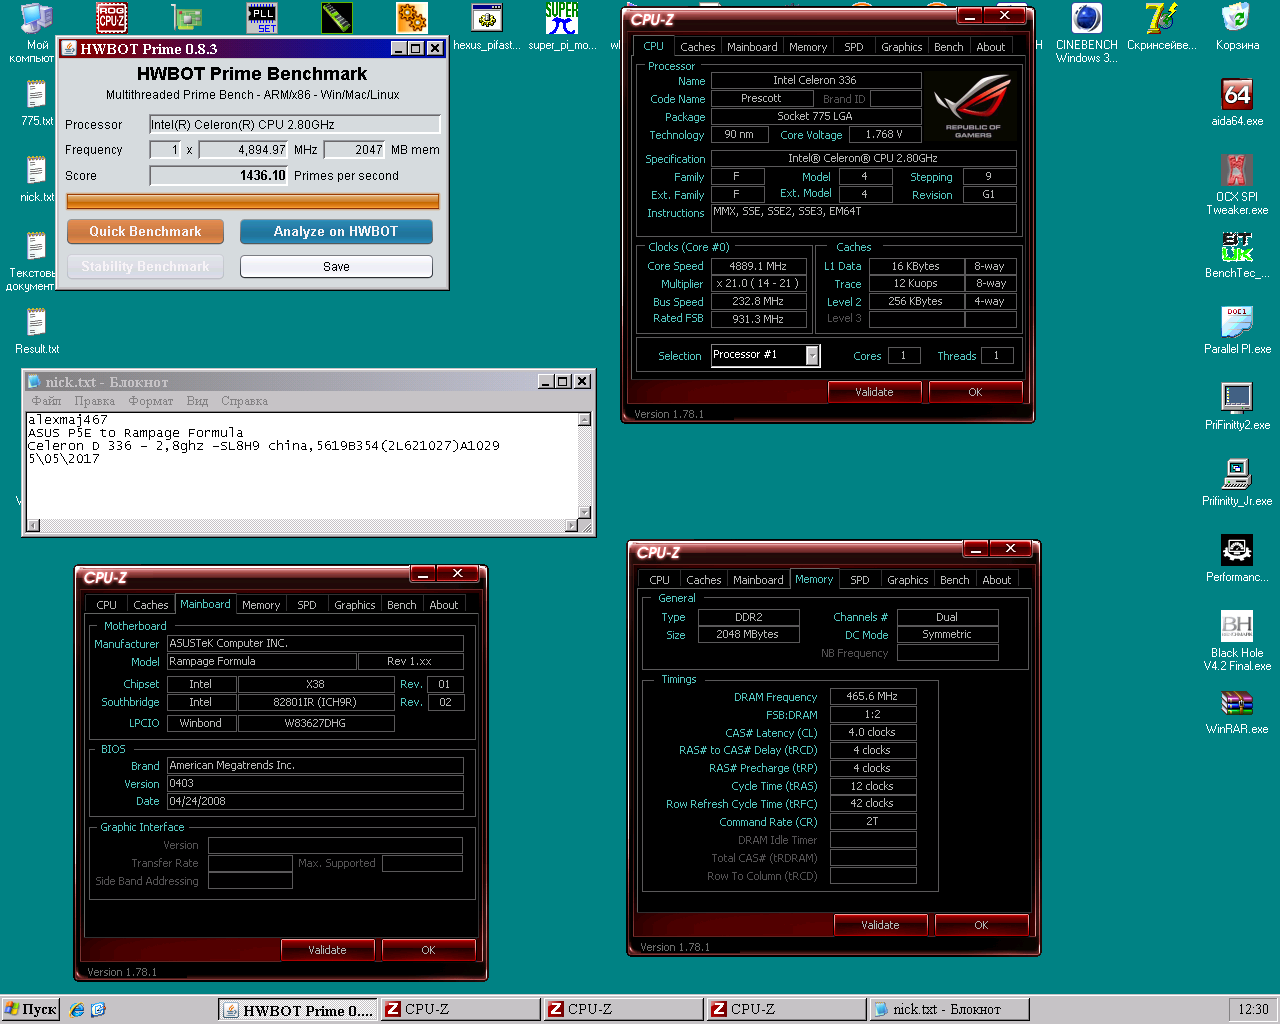Click the HWBOT Prime orange progress bar

pos(253,201)
